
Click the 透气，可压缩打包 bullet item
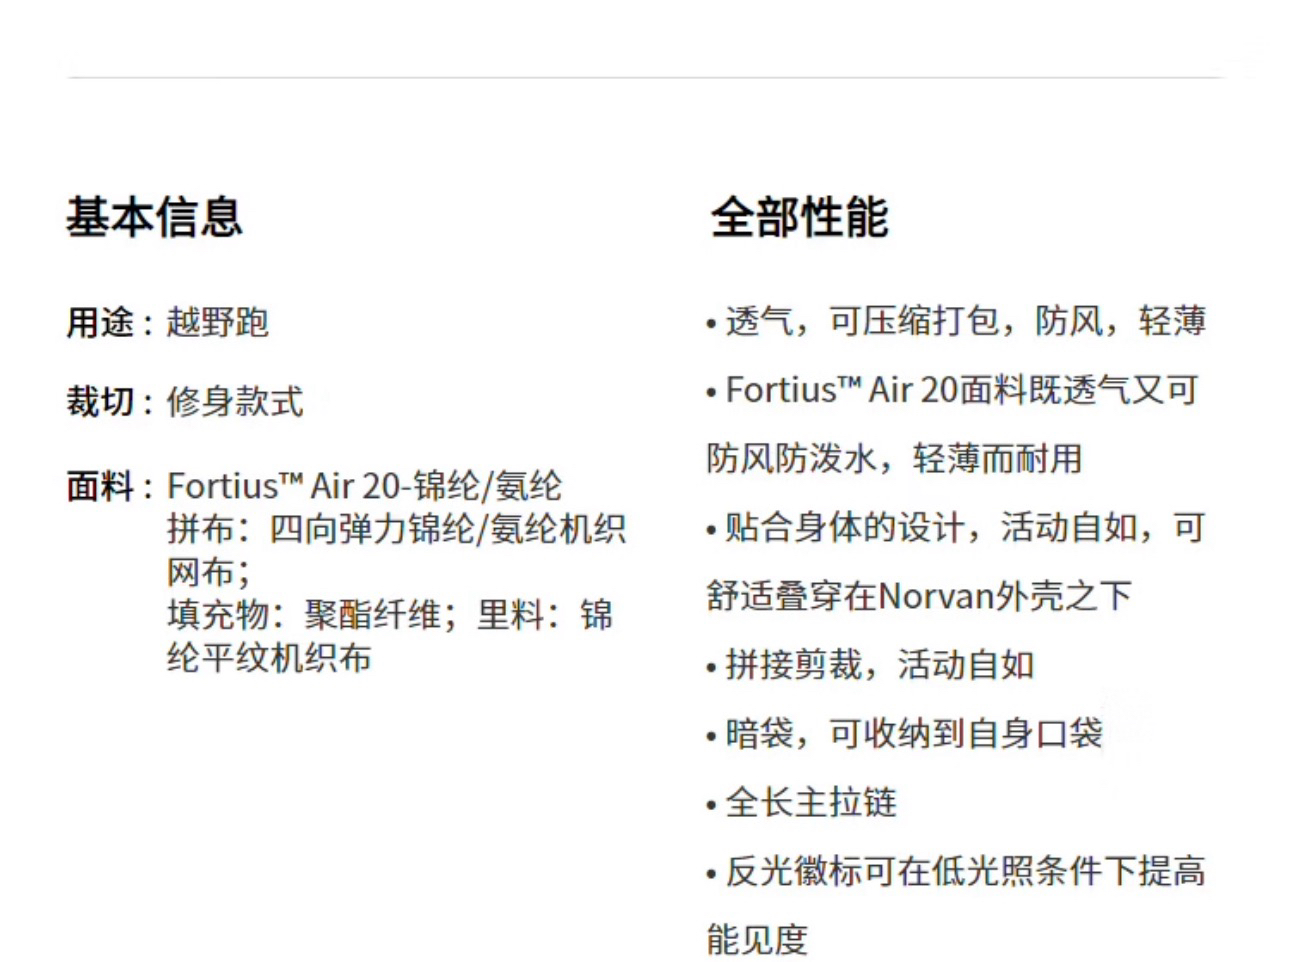[x=956, y=322]
